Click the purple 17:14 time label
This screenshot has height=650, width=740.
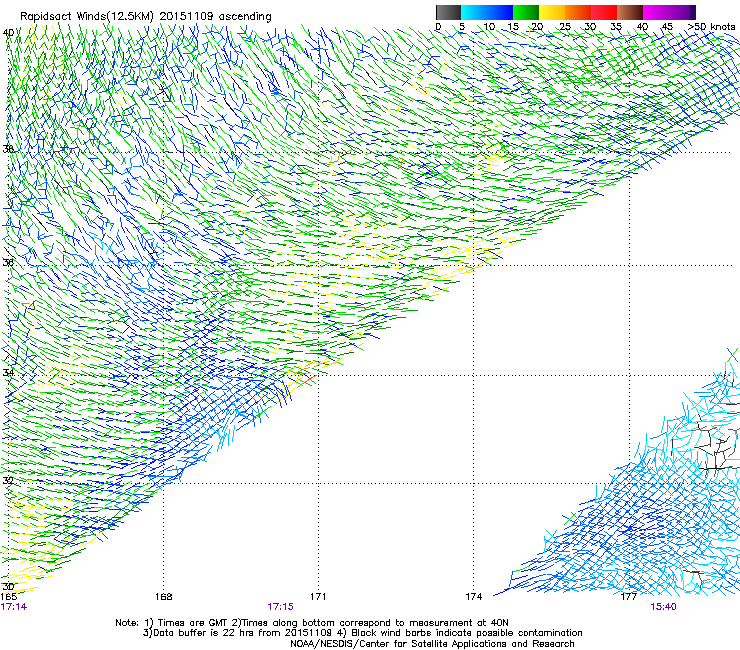click(14, 607)
